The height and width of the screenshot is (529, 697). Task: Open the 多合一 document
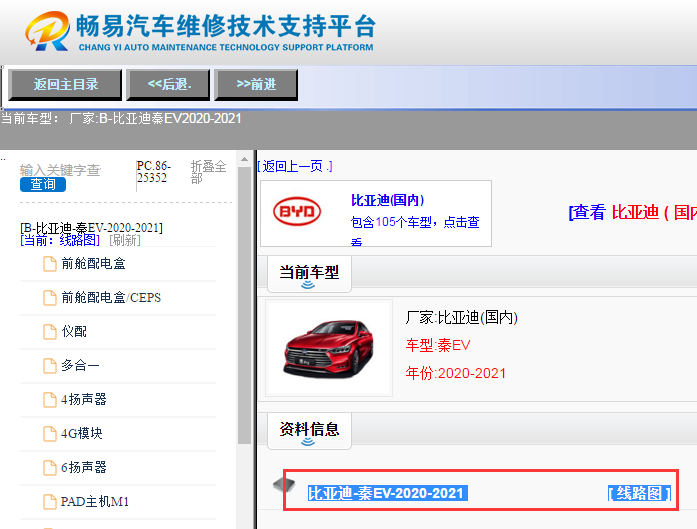80,365
